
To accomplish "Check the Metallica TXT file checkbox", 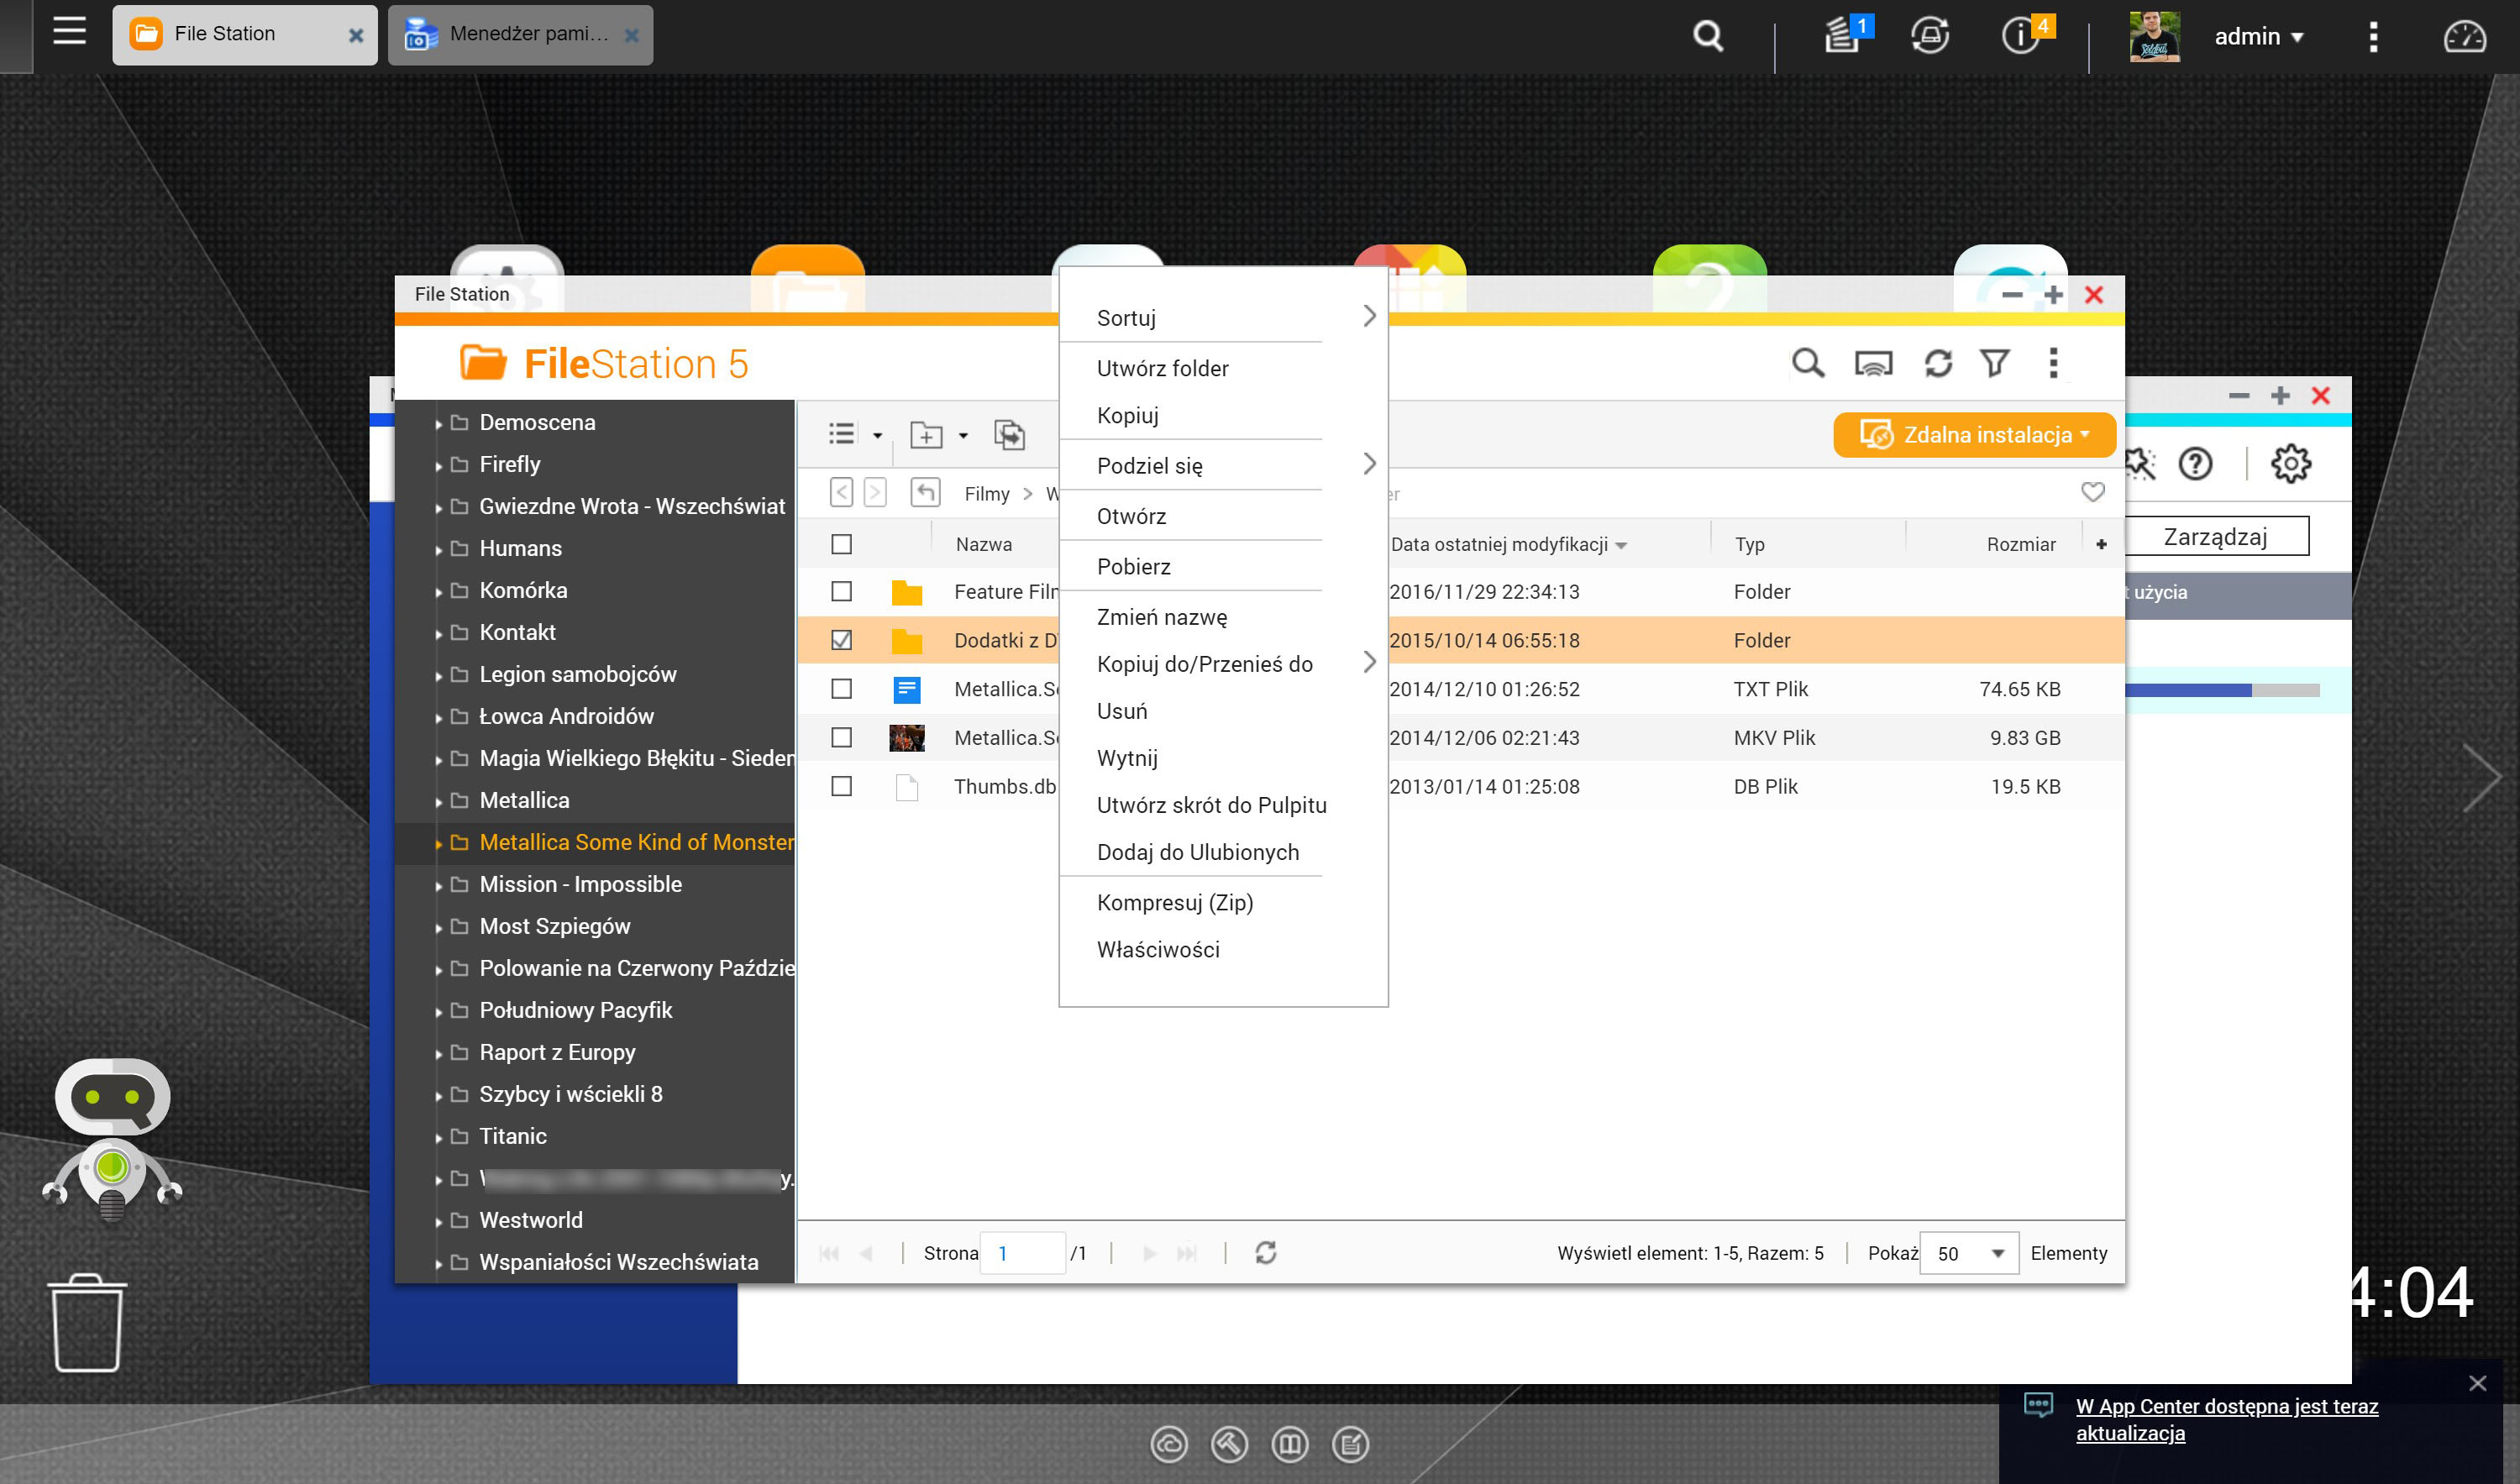I will (842, 690).
